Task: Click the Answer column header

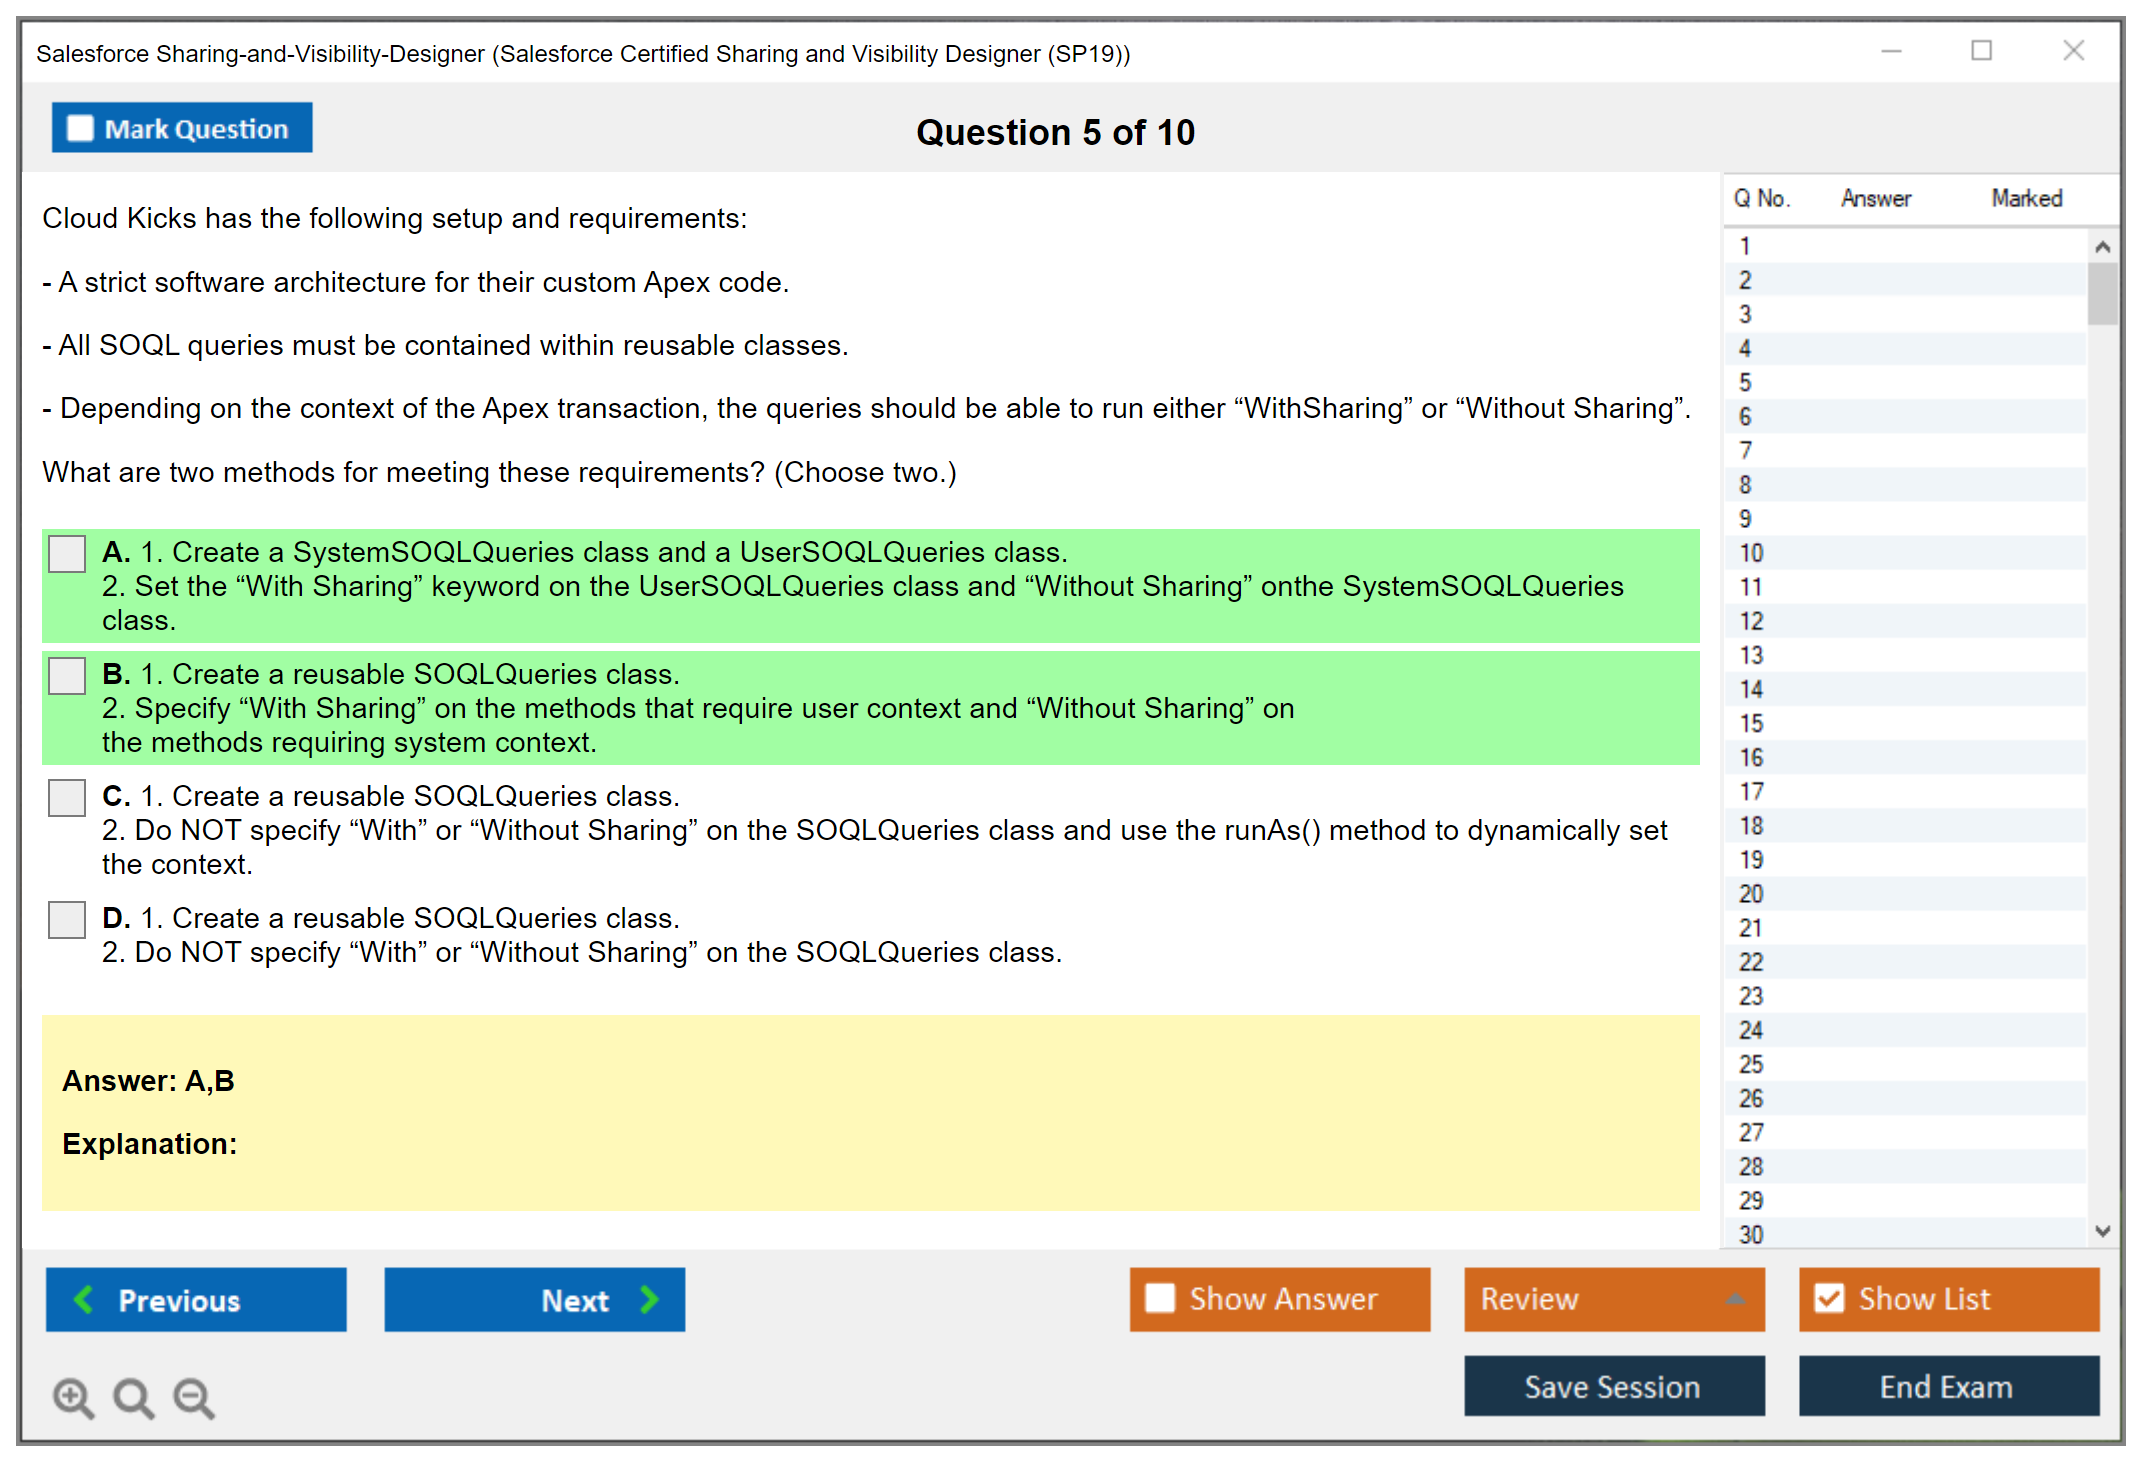Action: coord(1875,198)
